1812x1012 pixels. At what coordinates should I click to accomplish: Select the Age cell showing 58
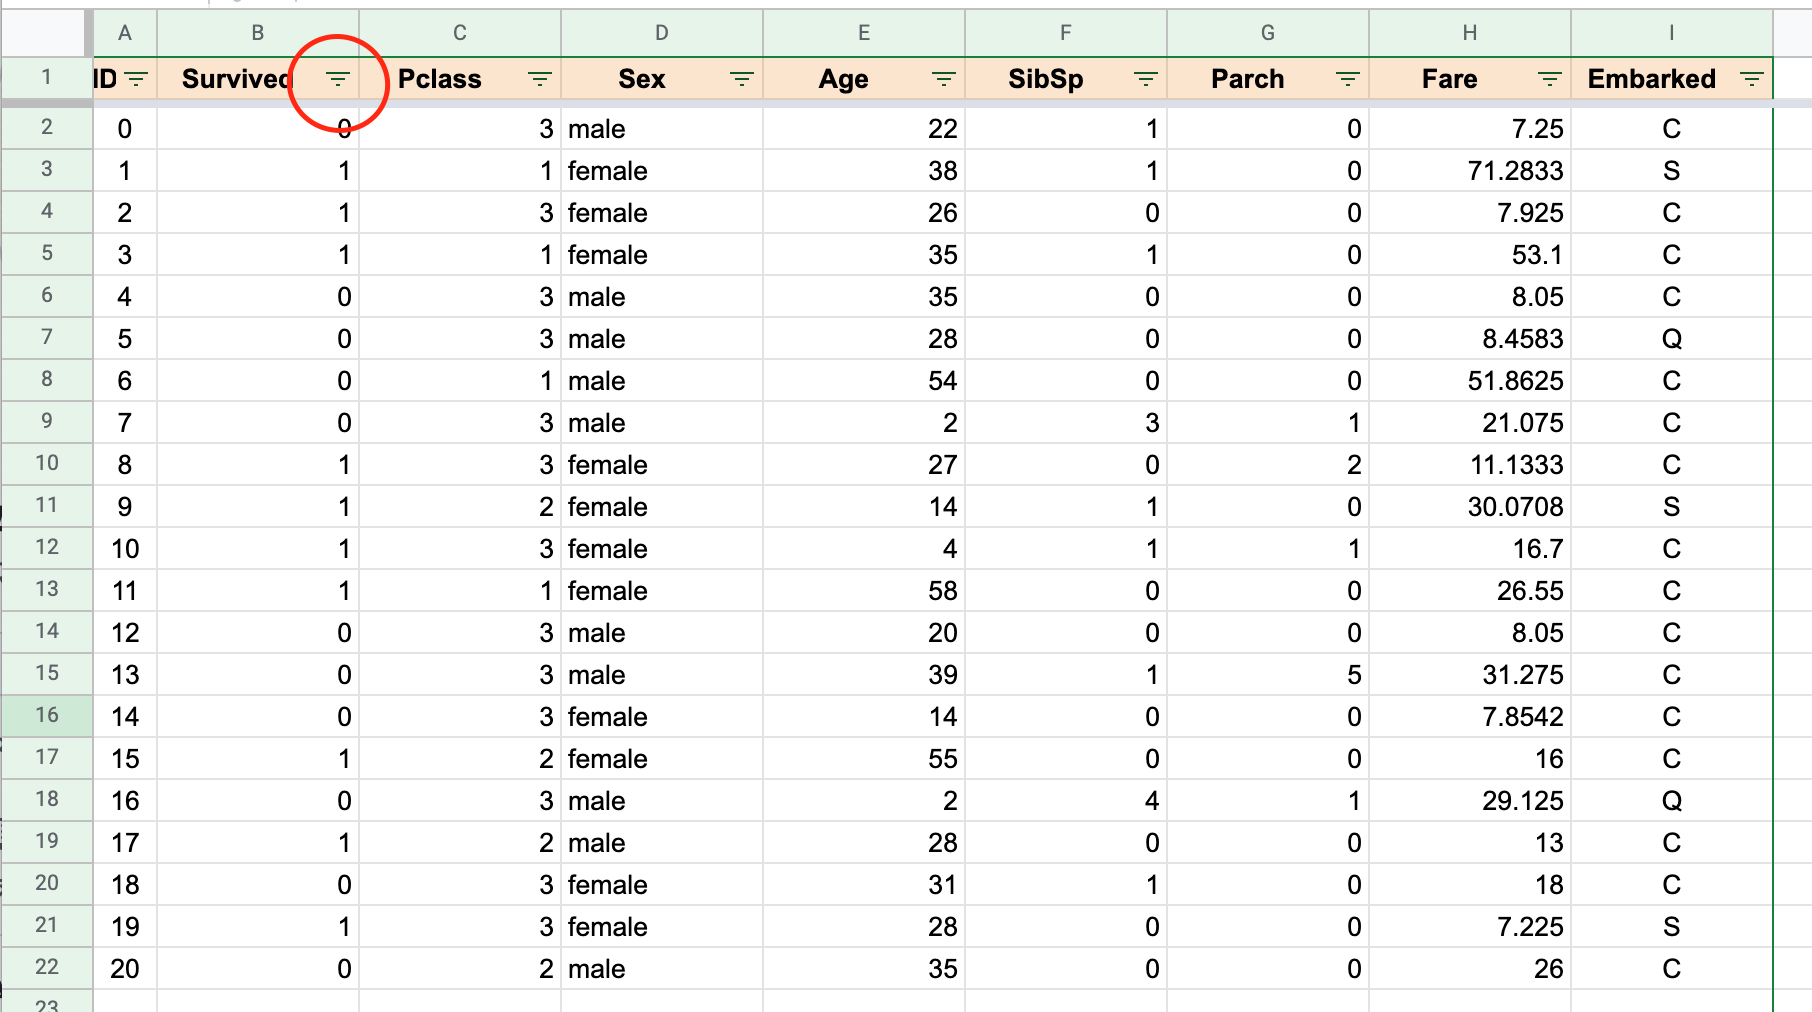pos(864,591)
